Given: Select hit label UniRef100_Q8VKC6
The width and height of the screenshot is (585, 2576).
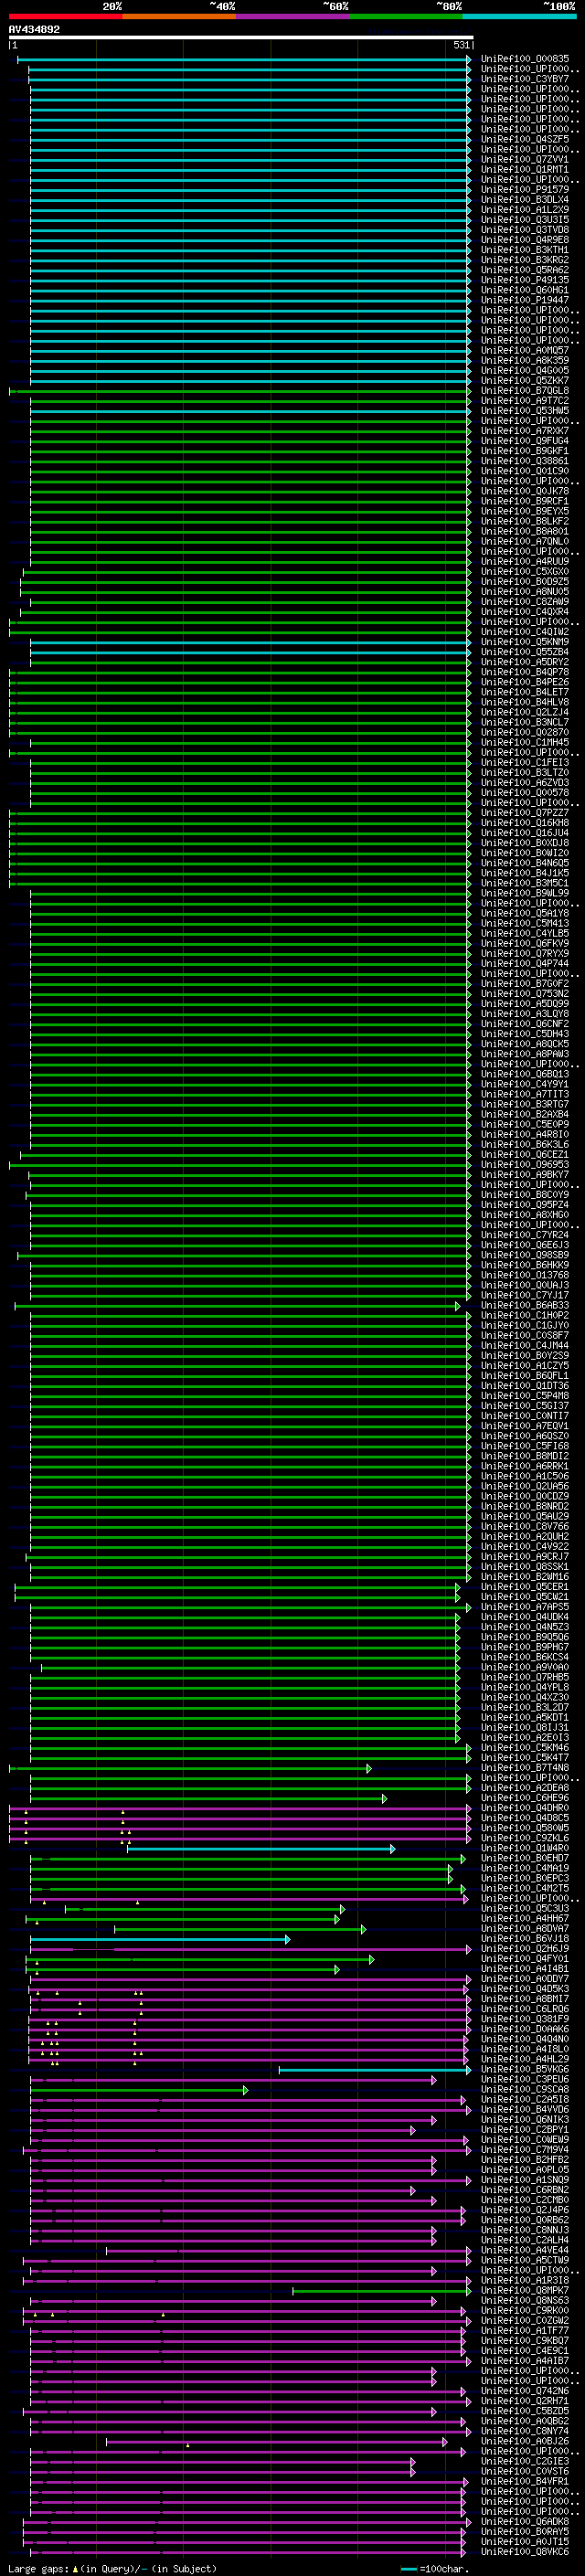Looking at the screenshot, I should [x=524, y=2552].
